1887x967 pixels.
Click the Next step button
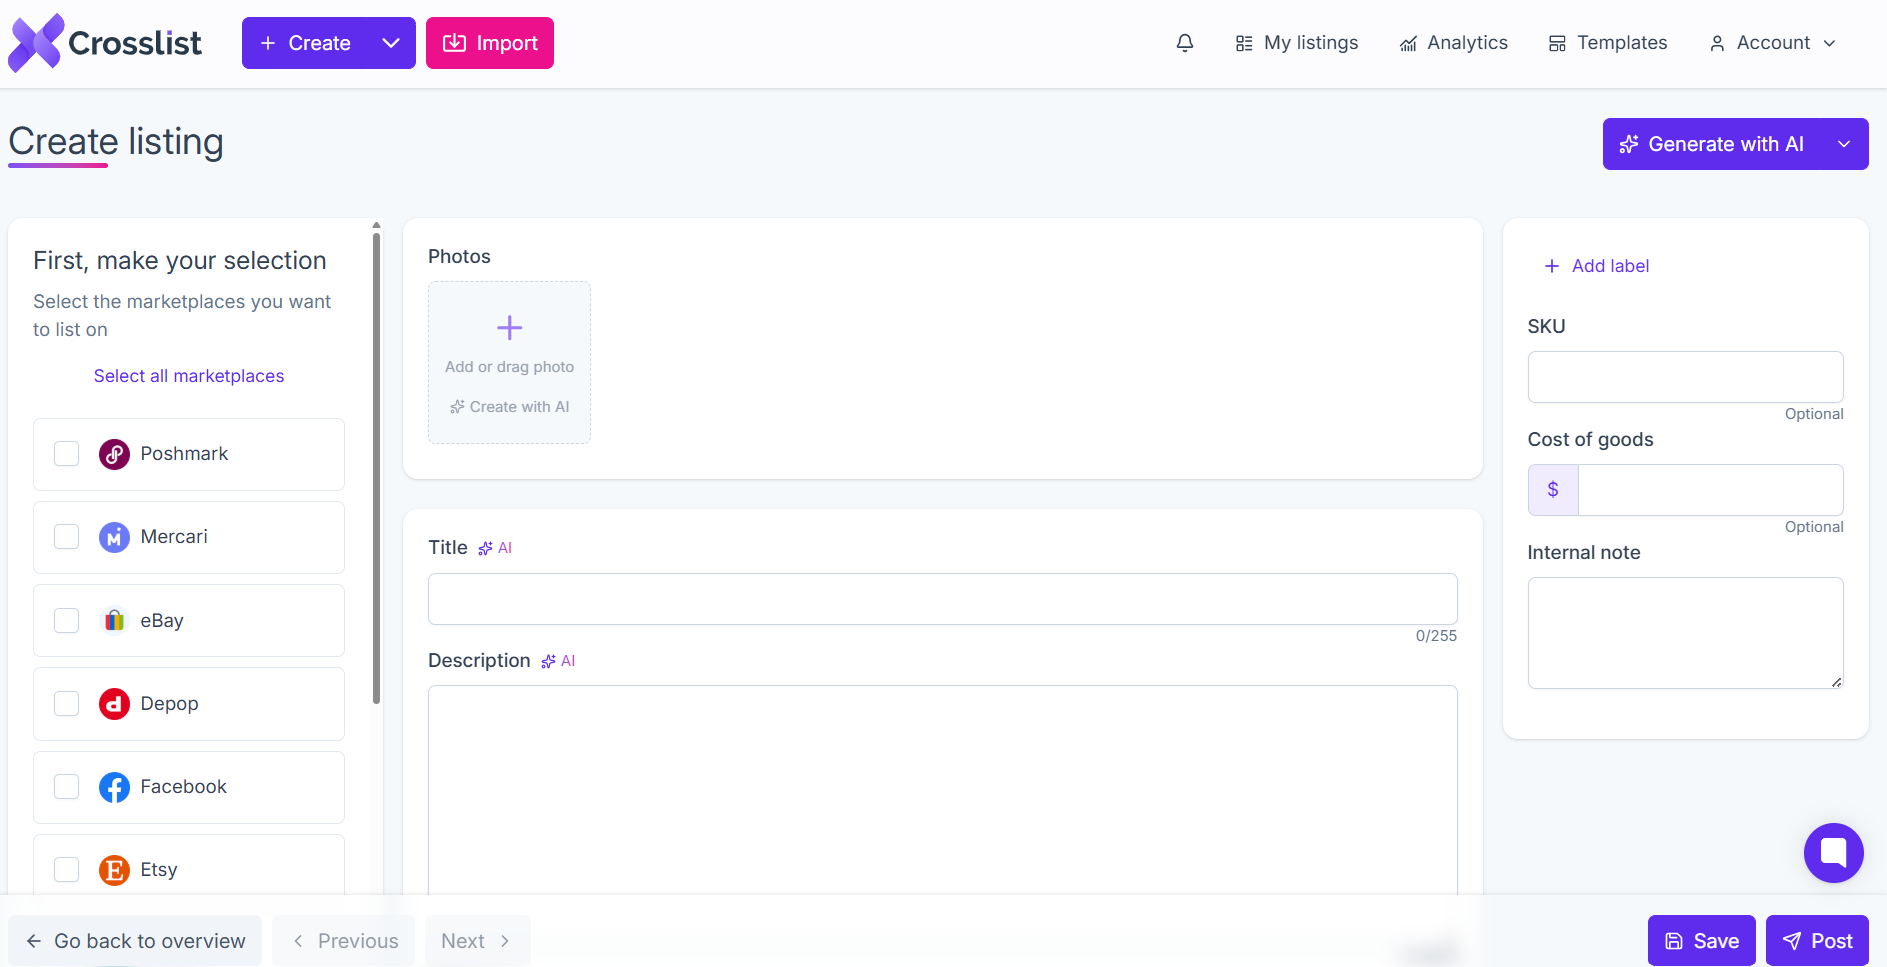coord(478,941)
